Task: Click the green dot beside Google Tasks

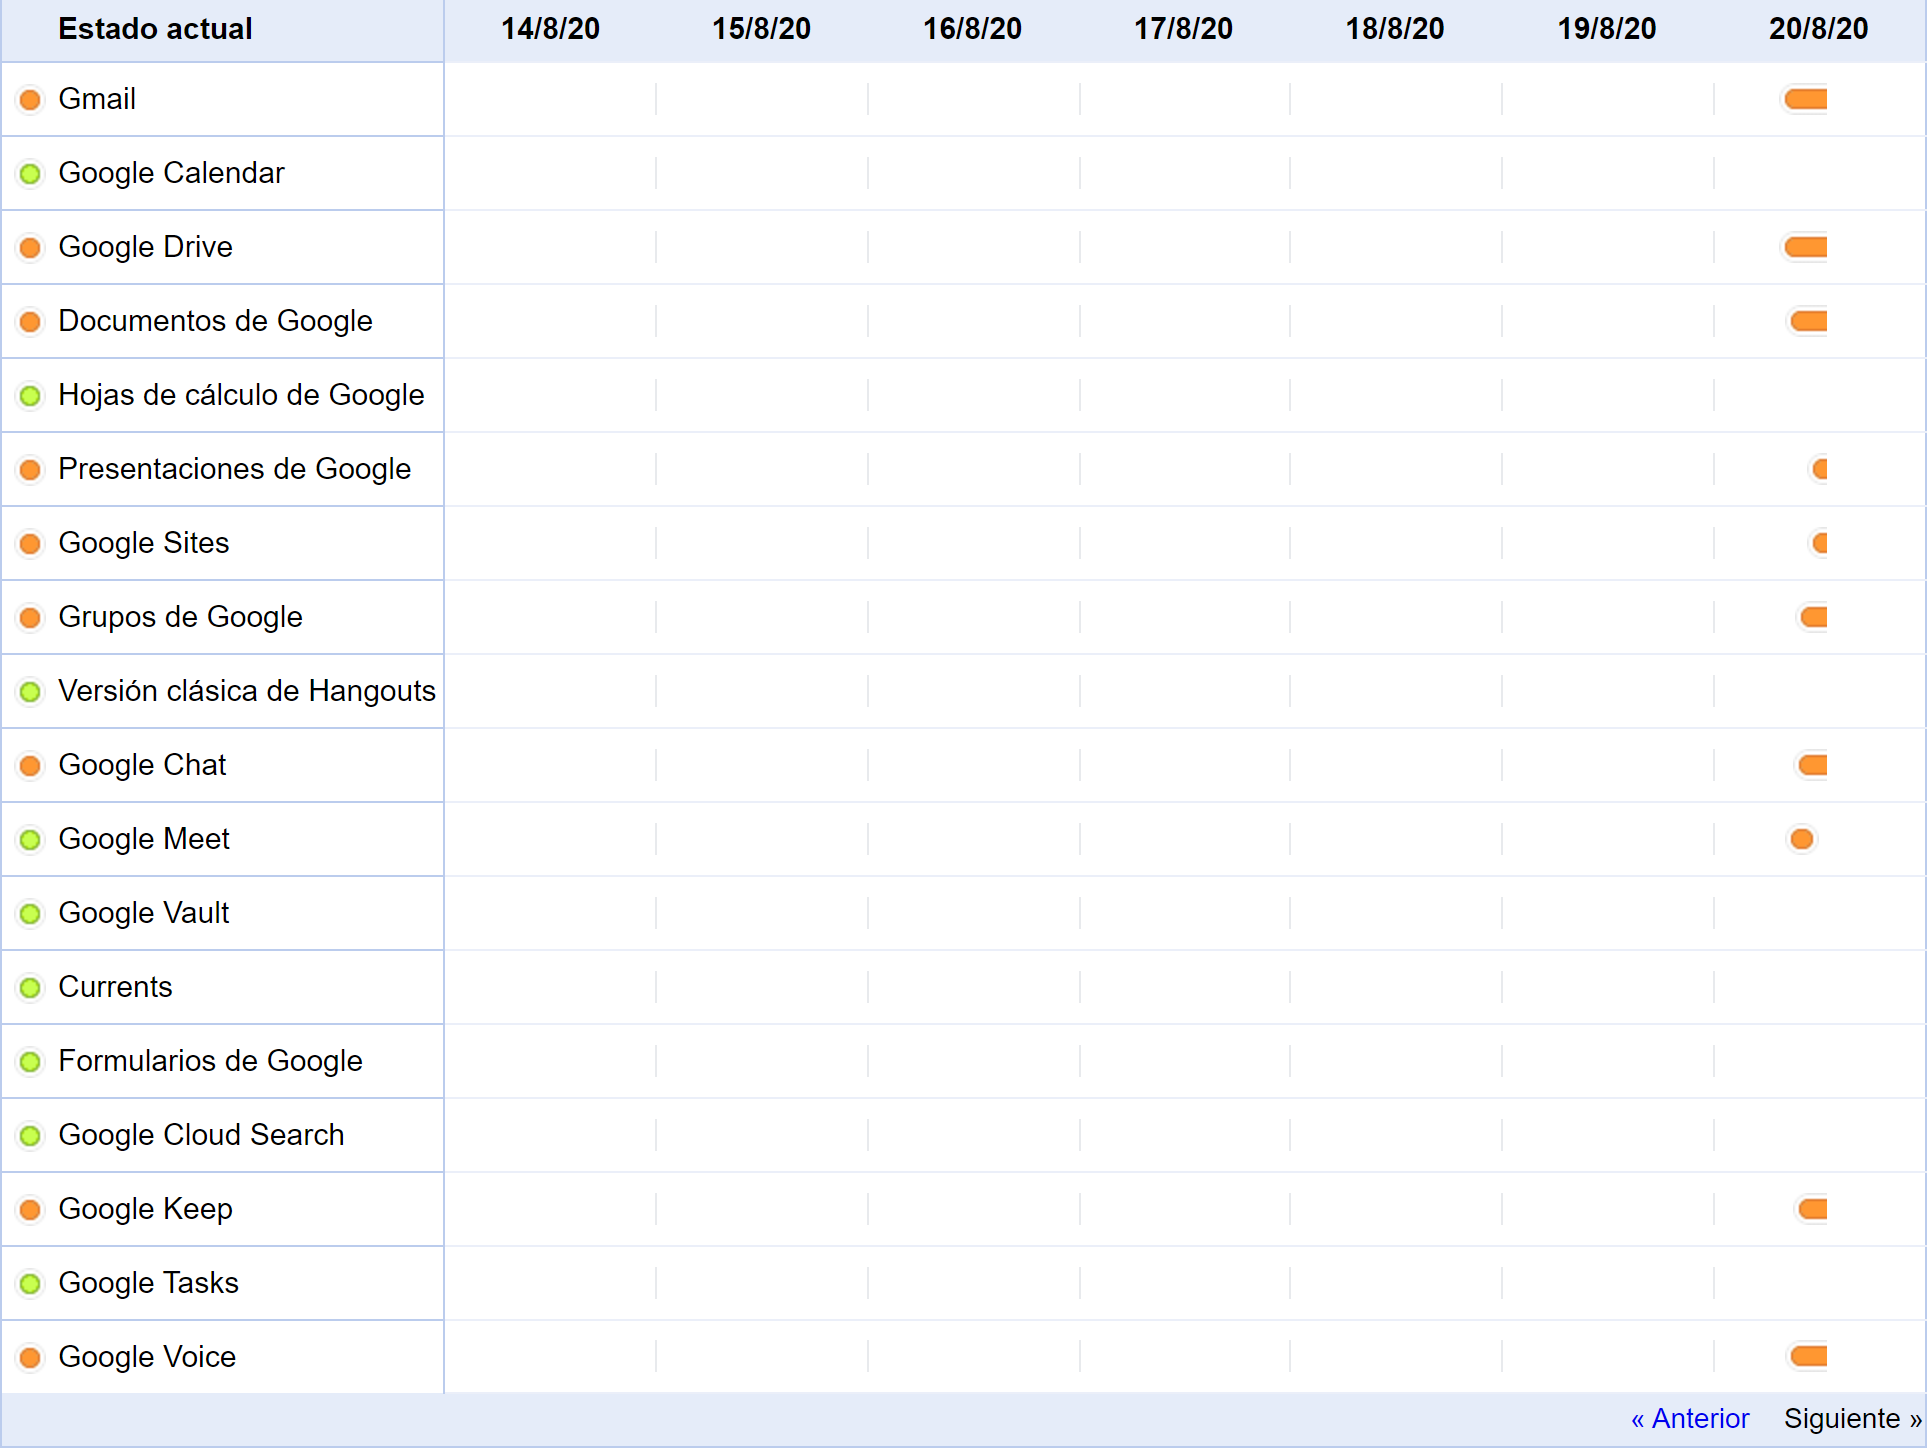Action: [x=31, y=1284]
